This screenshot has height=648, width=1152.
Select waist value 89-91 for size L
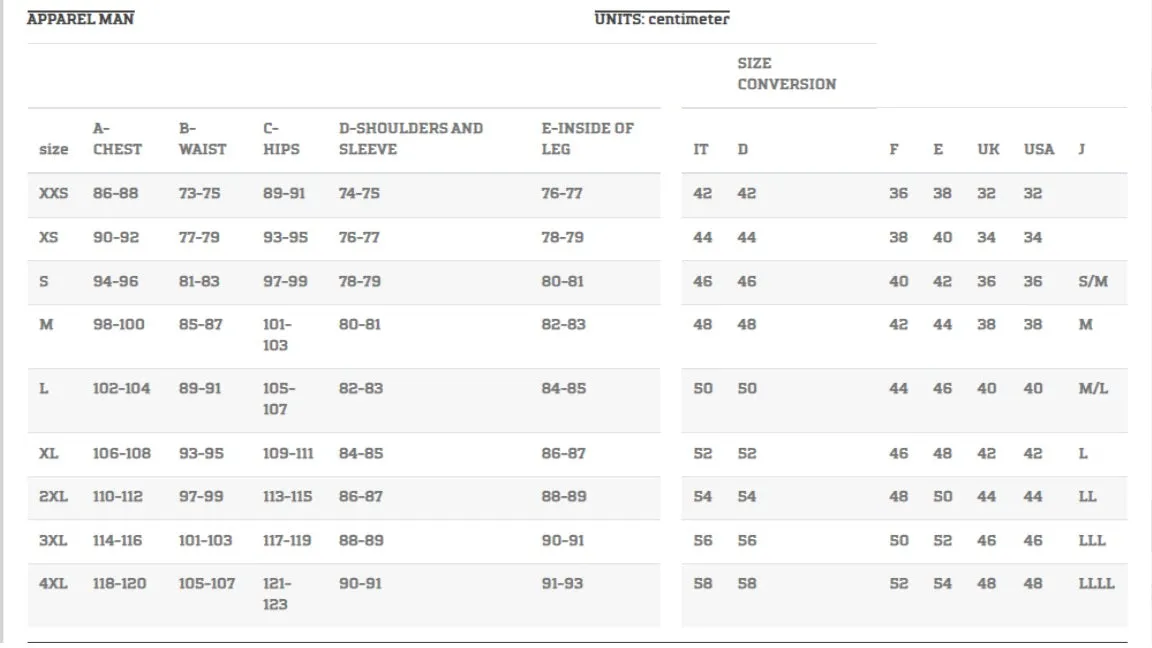200,389
